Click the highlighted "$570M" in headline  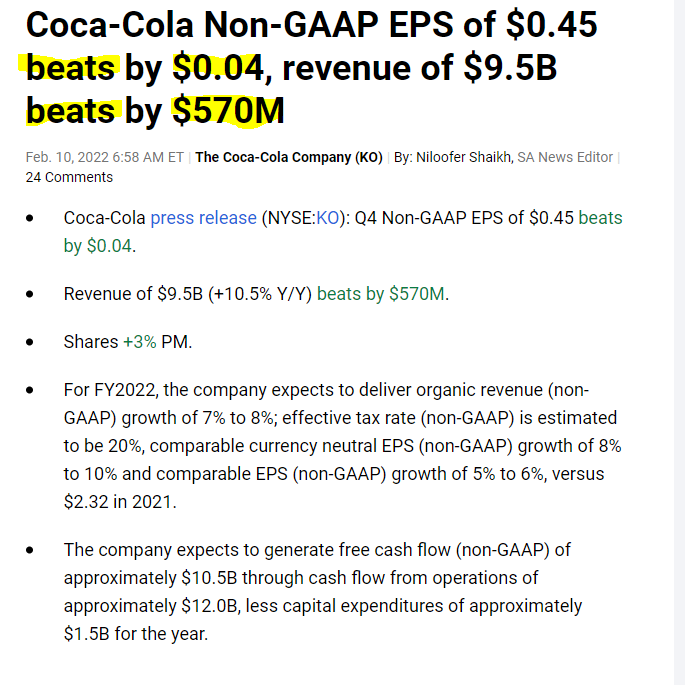[228, 111]
